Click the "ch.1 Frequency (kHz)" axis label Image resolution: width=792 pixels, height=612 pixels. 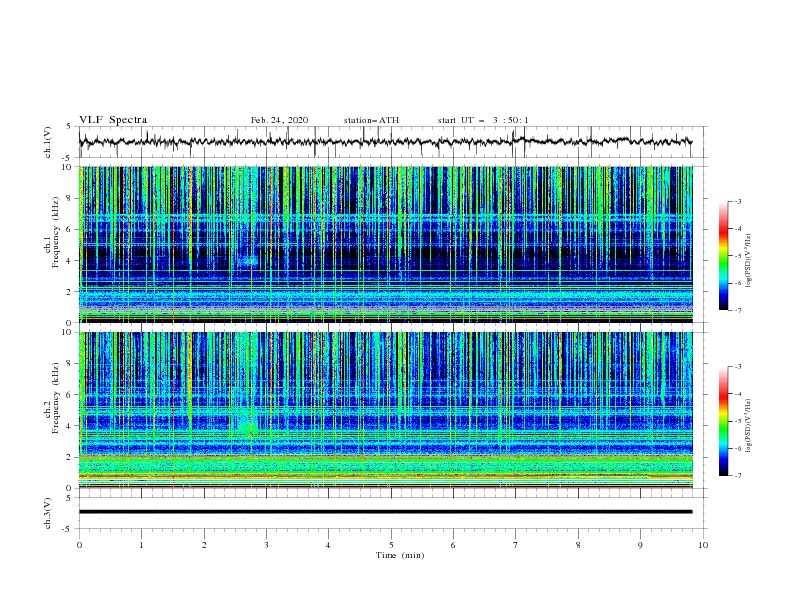[x=52, y=232]
